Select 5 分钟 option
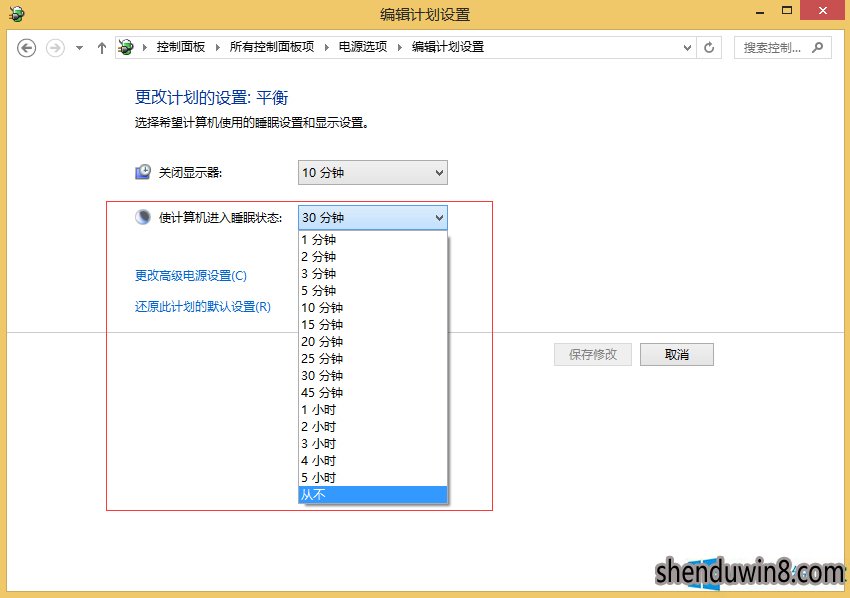Viewport: 850px width, 598px height. 372,291
